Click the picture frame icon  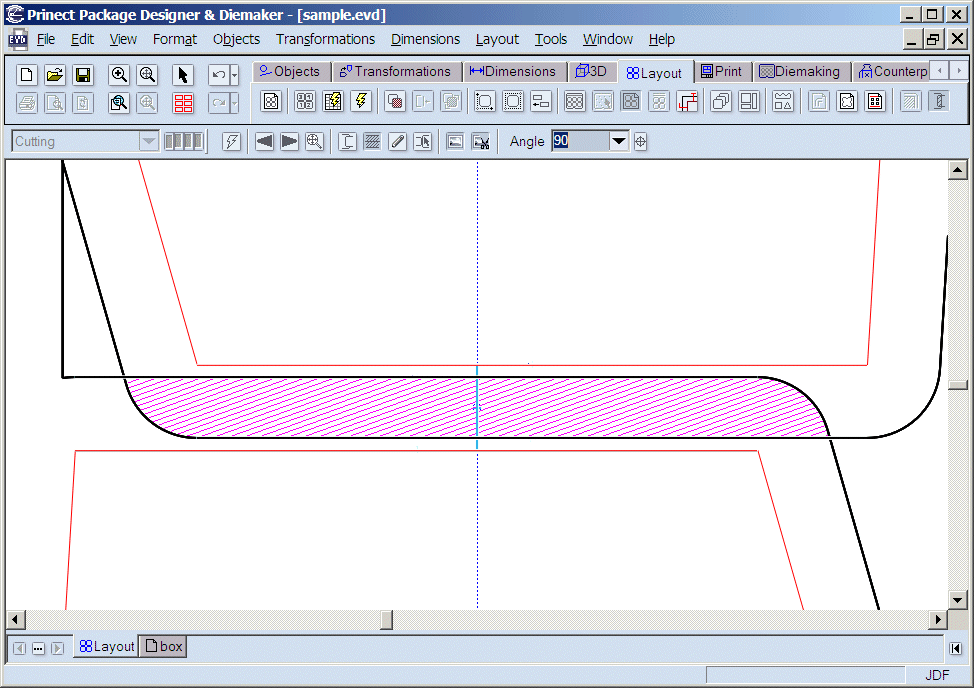pos(455,142)
